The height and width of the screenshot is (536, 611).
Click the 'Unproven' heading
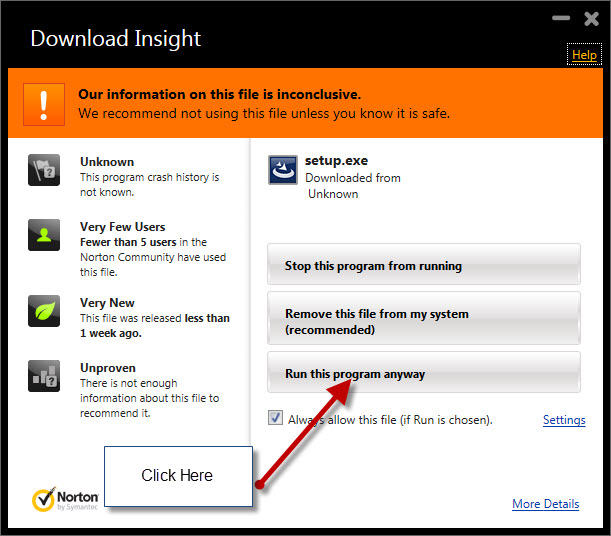108,368
